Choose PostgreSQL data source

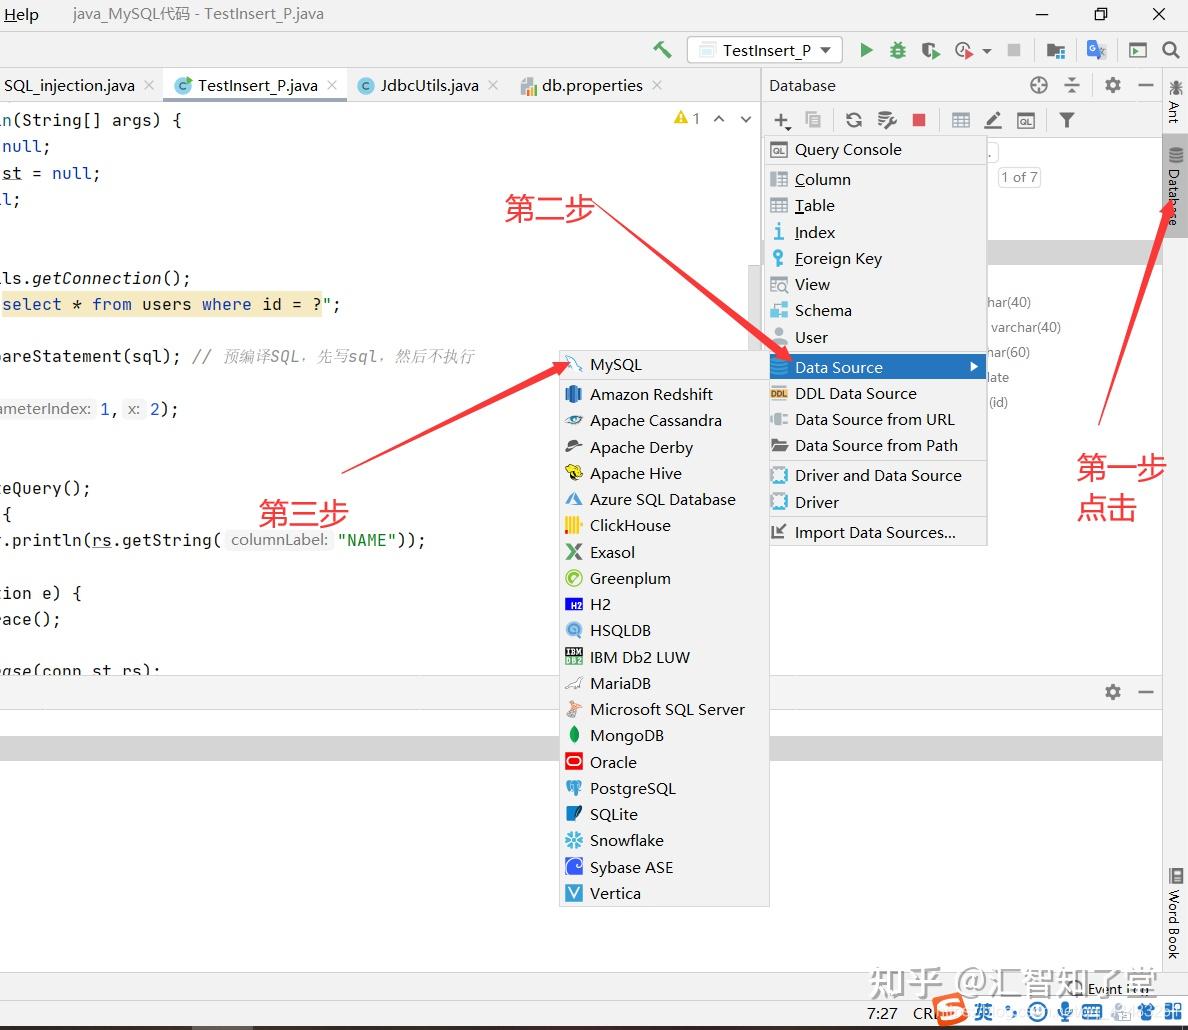[x=664, y=788]
